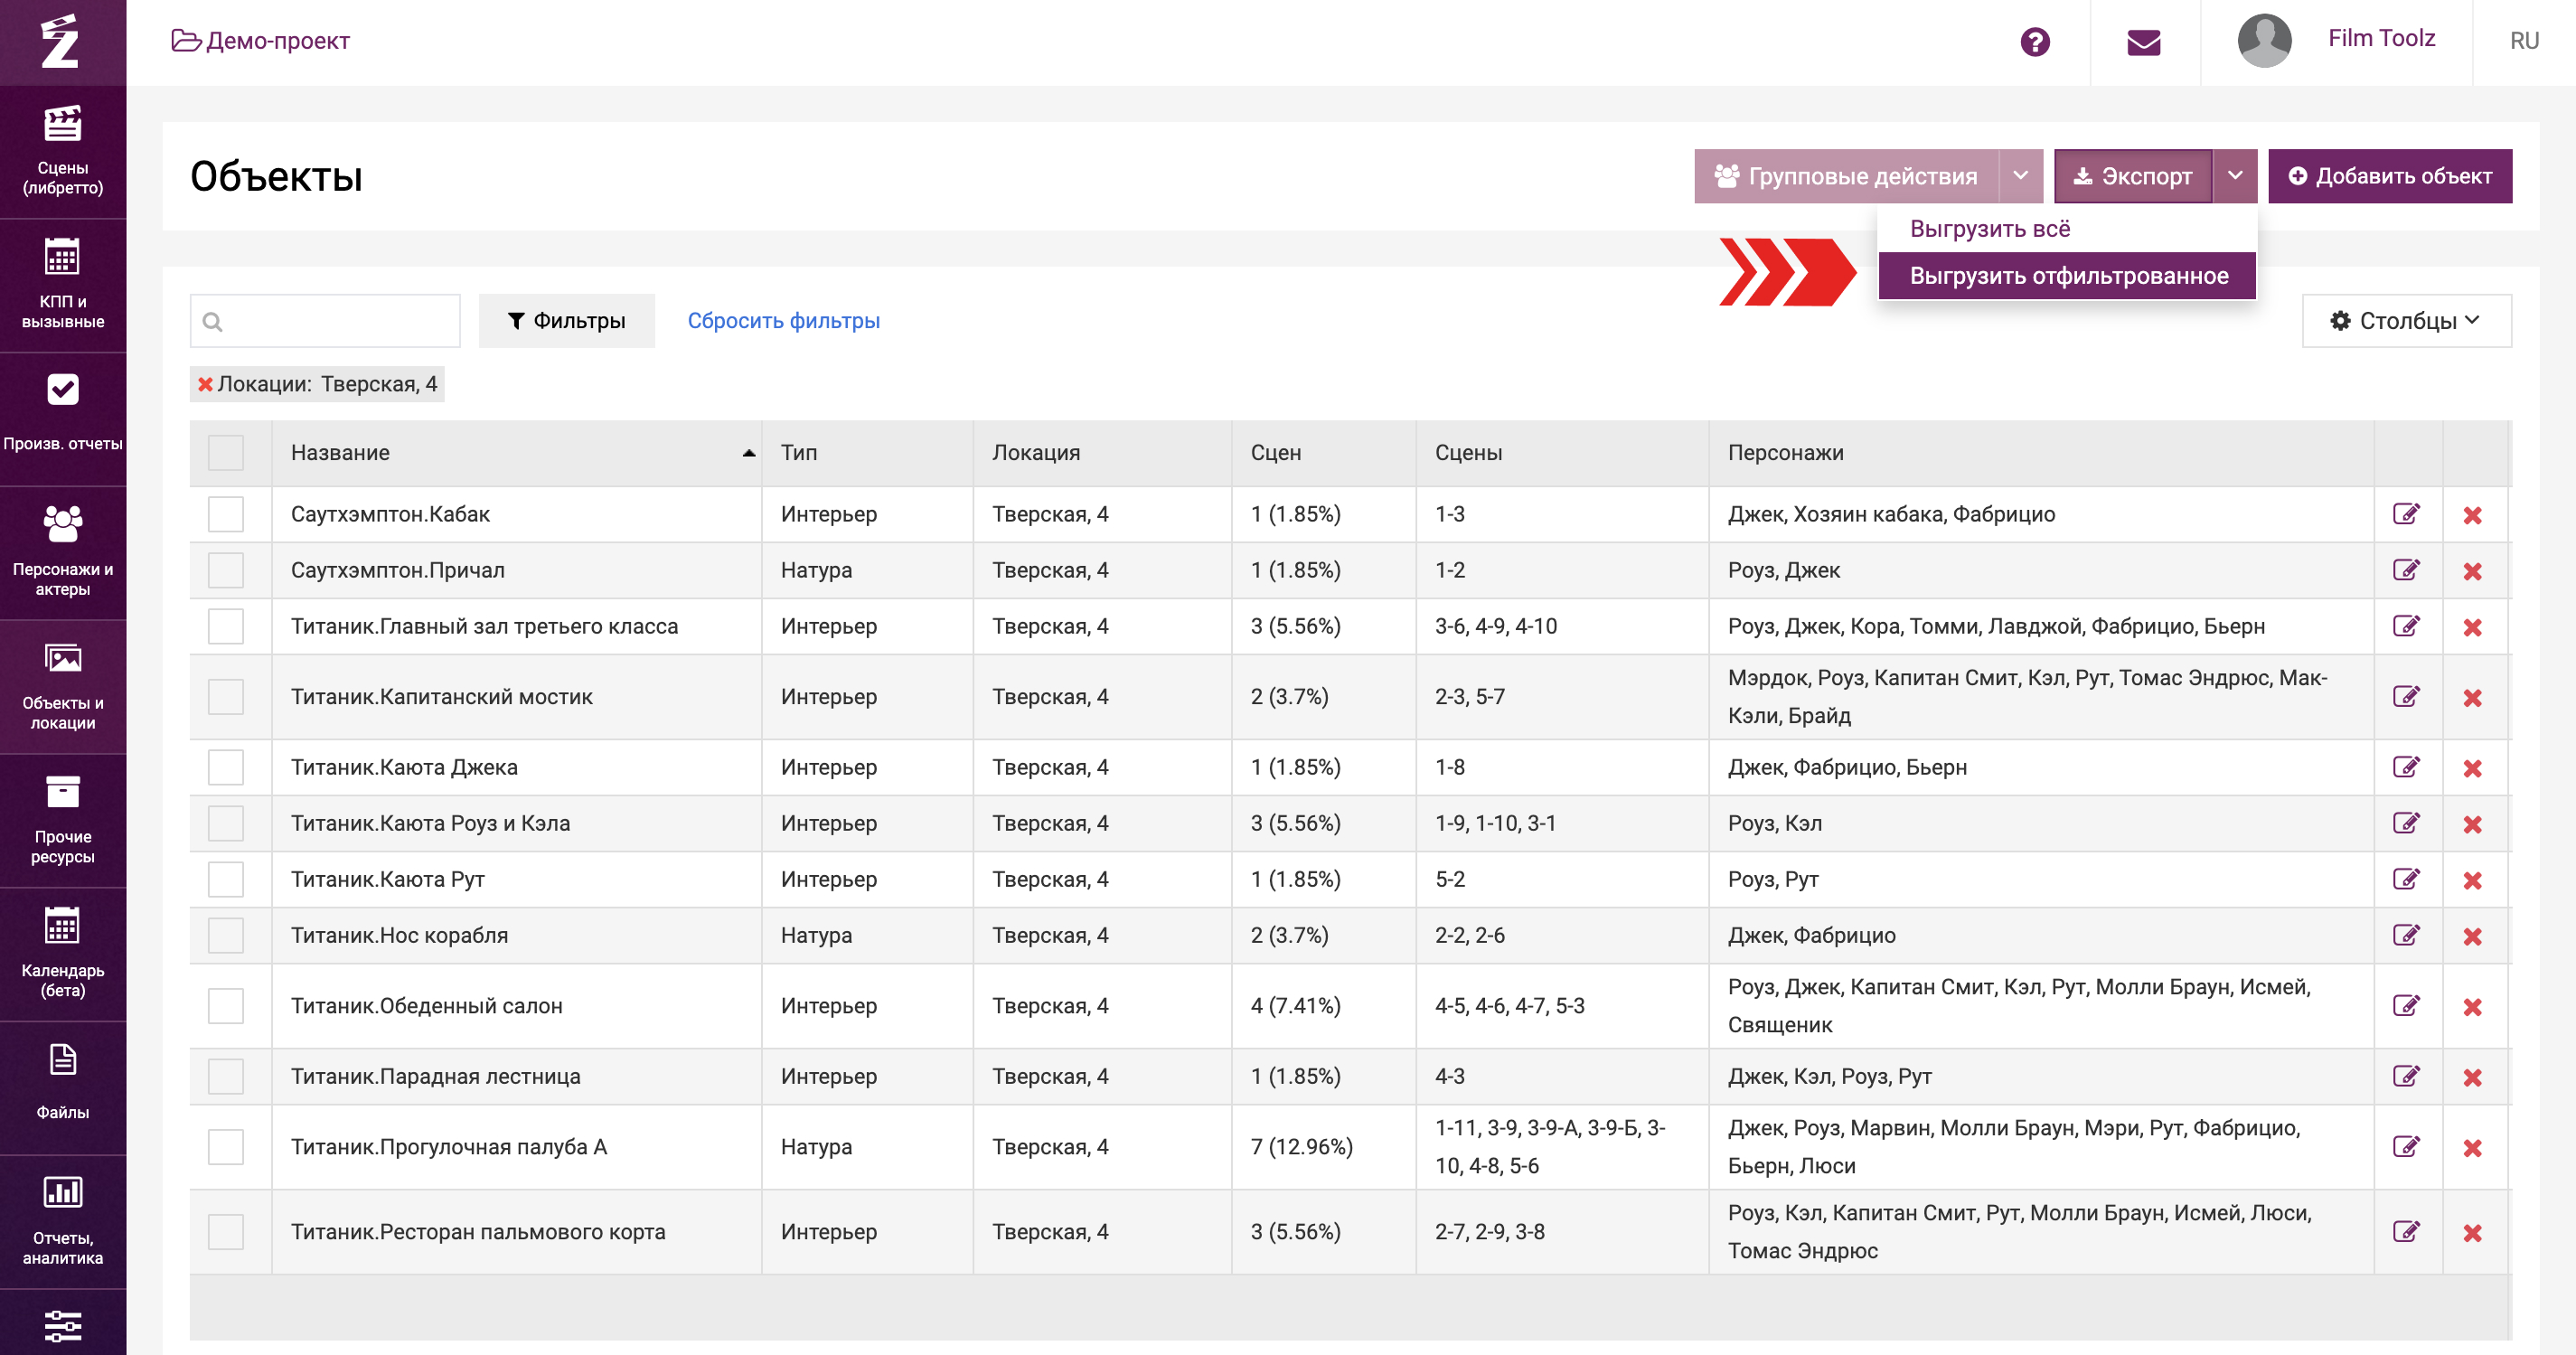Check Титаник.Главный зал третьего класса checkbox
The height and width of the screenshot is (1355, 2576).
[226, 626]
